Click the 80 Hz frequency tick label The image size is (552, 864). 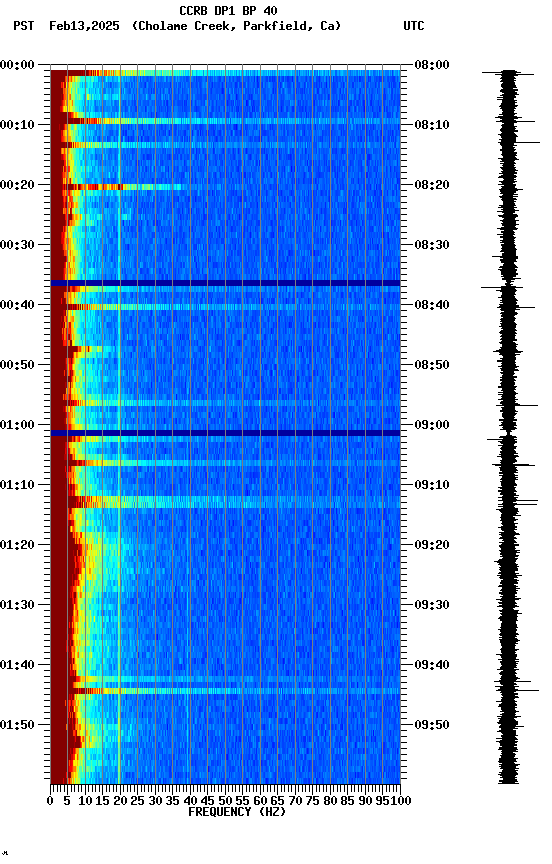coord(330,801)
